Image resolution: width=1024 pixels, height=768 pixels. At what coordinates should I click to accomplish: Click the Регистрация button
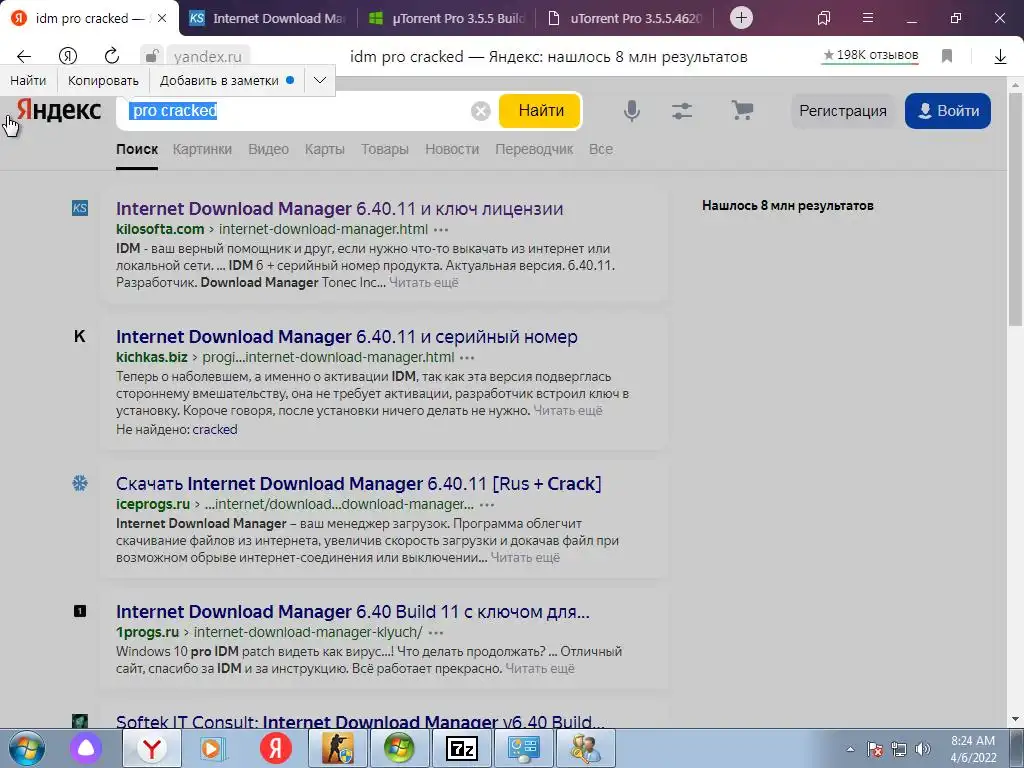pyautogui.click(x=843, y=111)
